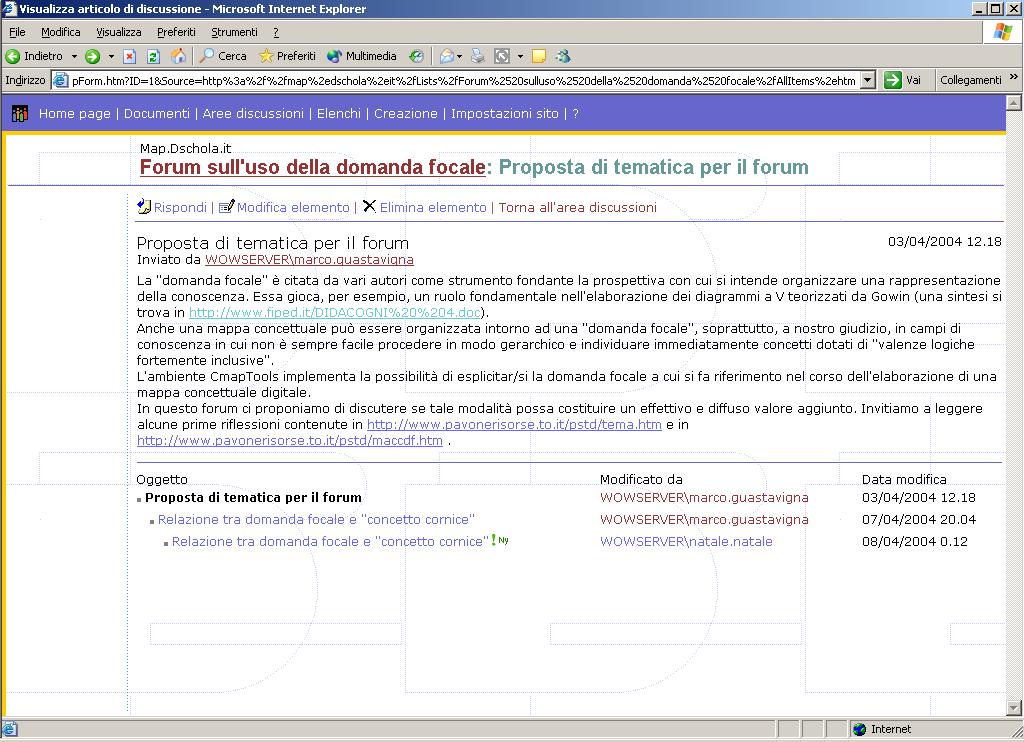
Task: Click the Refresh page icon
Action: pos(154,56)
